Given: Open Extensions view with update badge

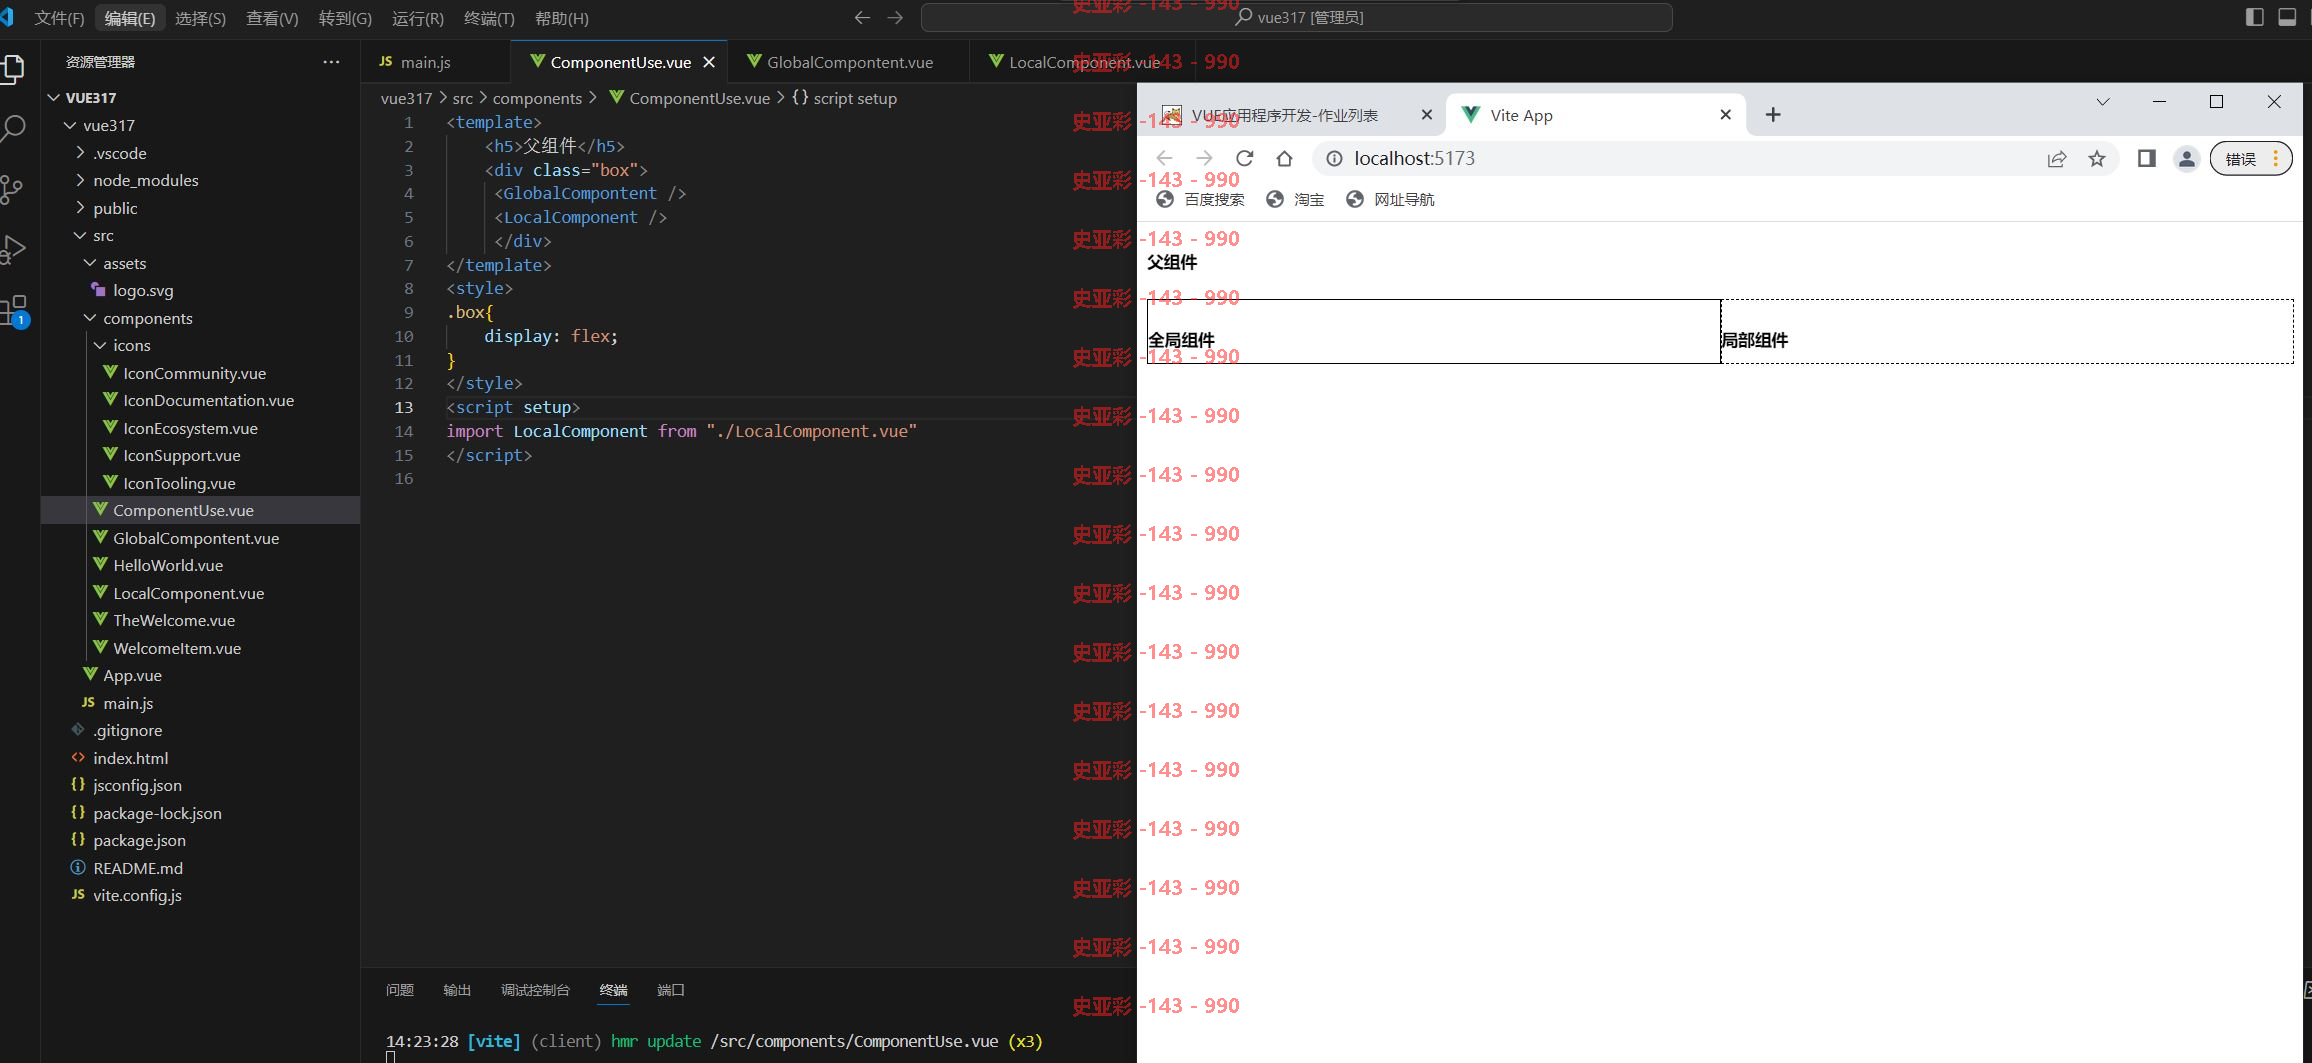Looking at the screenshot, I should click(x=14, y=310).
